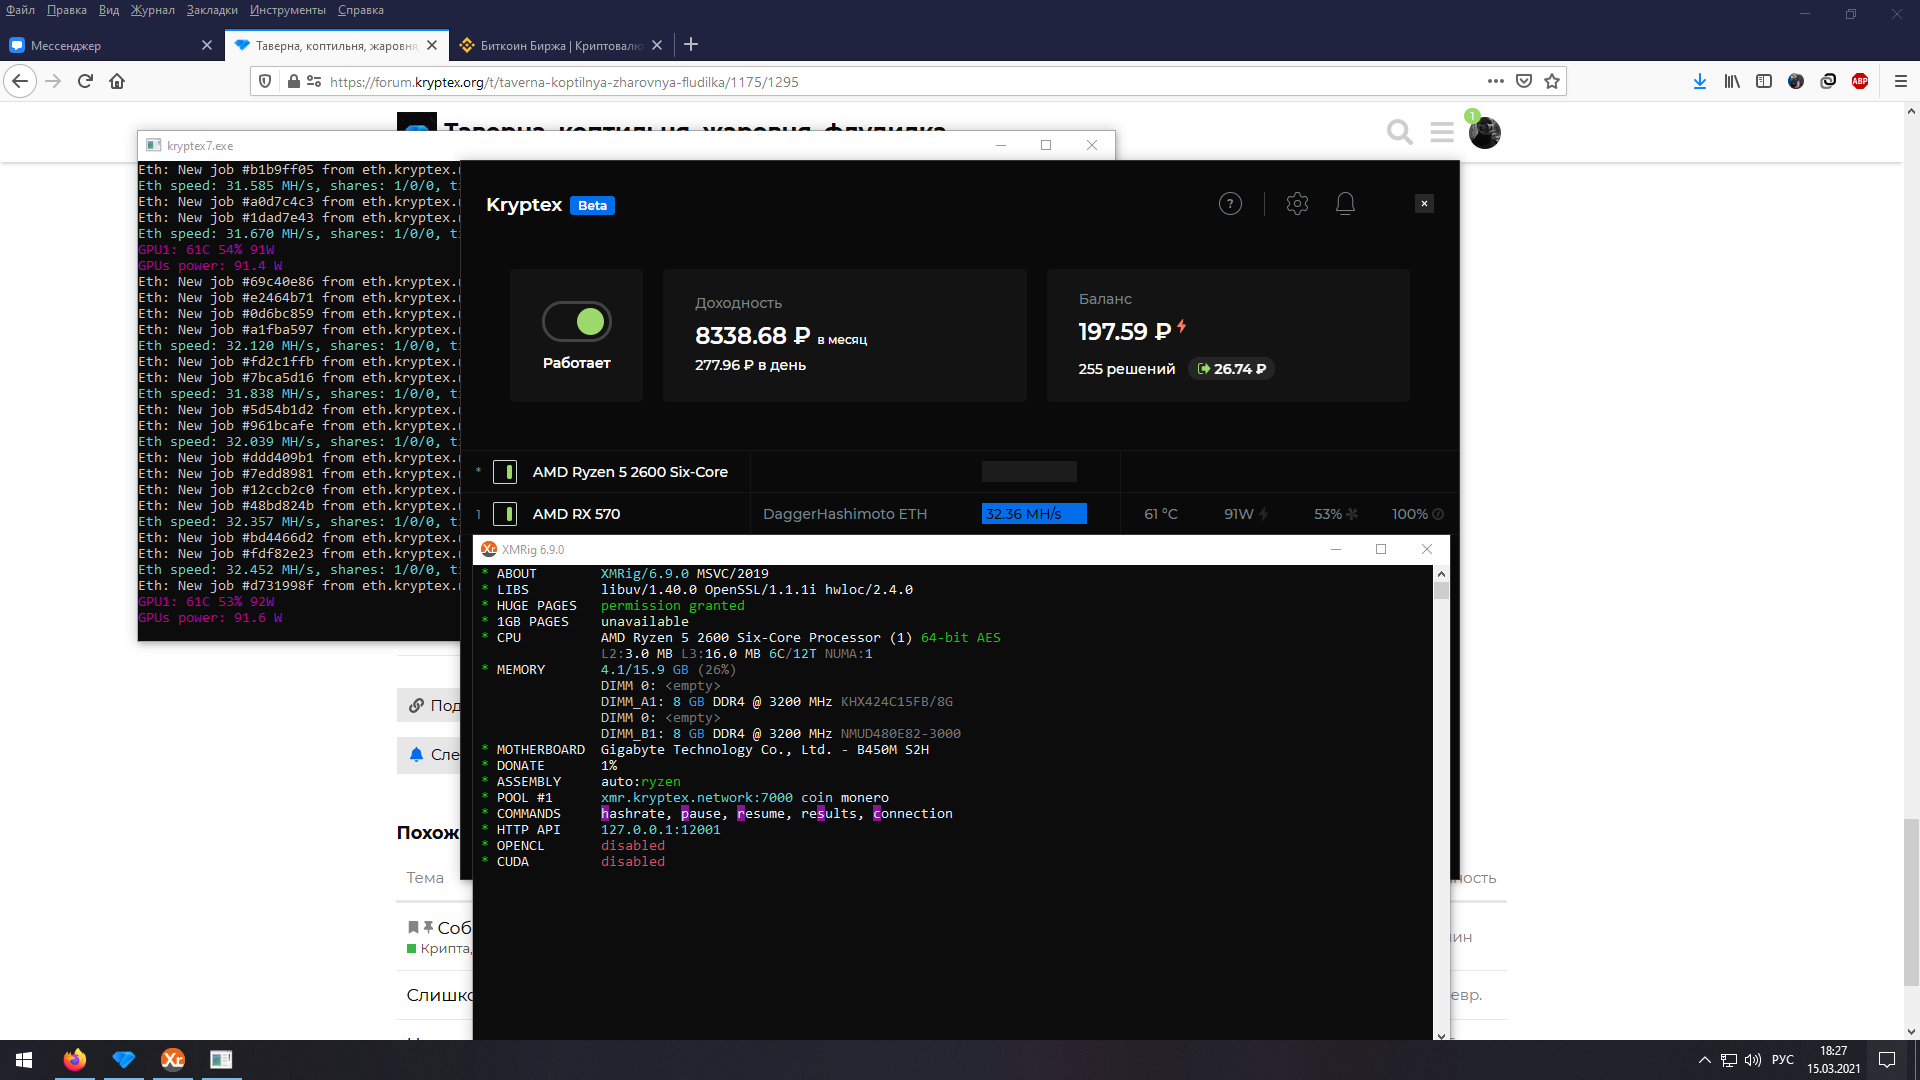Open Kryptex settings gear icon

tap(1297, 204)
